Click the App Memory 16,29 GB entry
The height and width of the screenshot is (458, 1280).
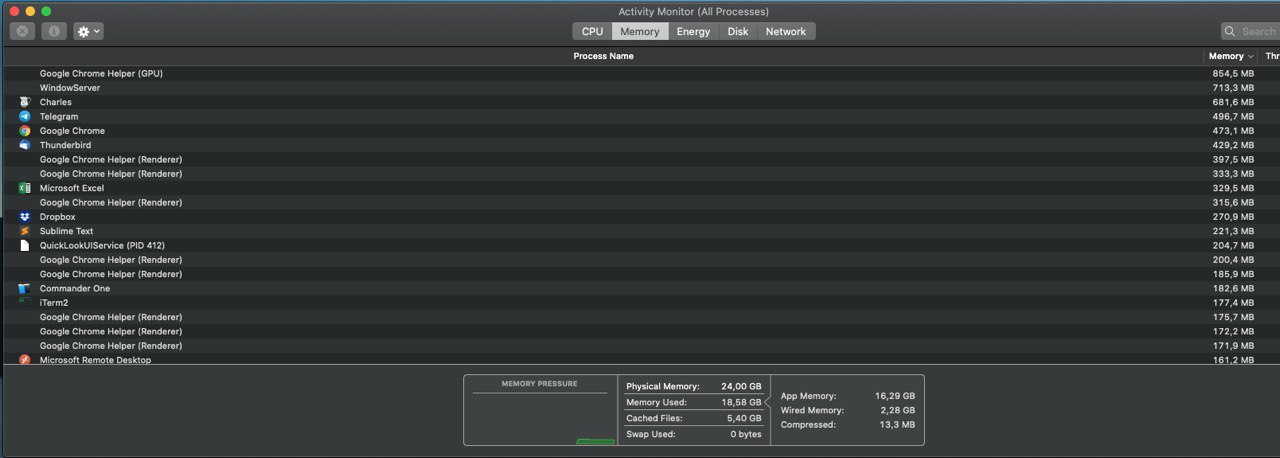click(848, 396)
